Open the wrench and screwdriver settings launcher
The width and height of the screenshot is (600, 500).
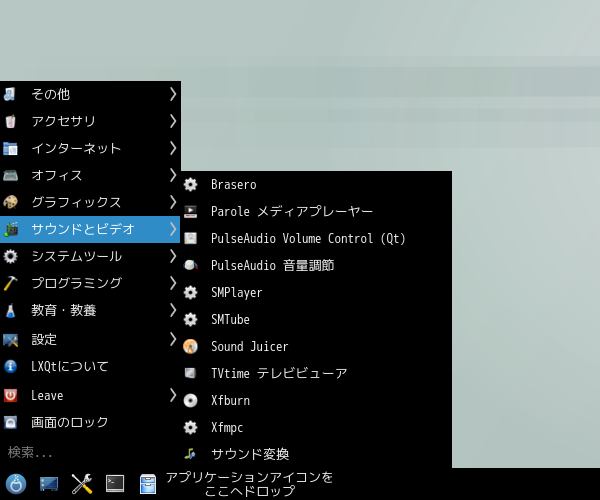pyautogui.click(x=82, y=484)
